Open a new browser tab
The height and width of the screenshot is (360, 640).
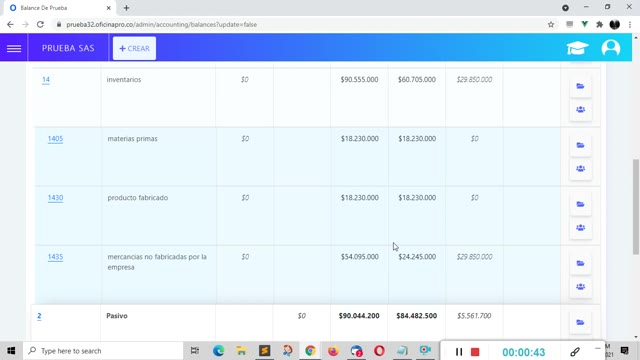[126, 8]
